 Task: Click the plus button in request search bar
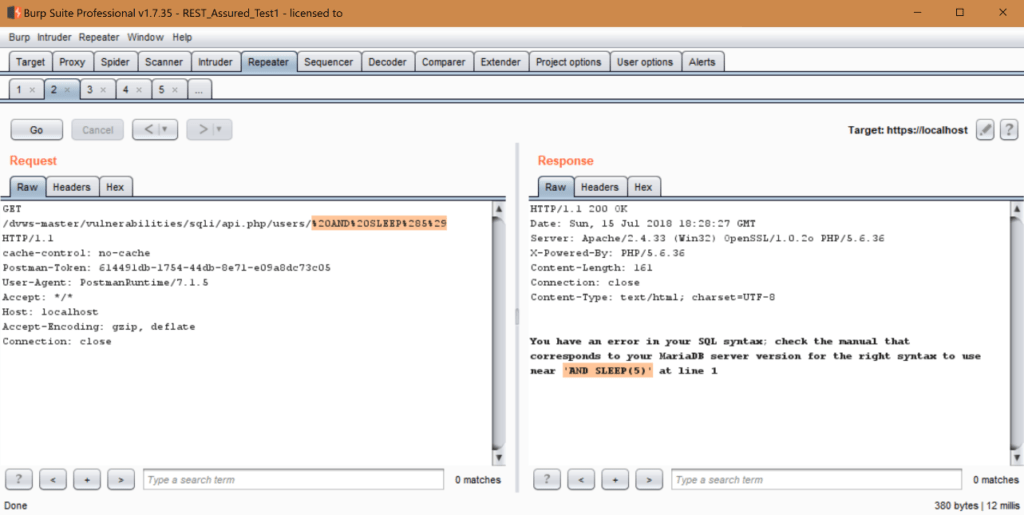[87, 480]
